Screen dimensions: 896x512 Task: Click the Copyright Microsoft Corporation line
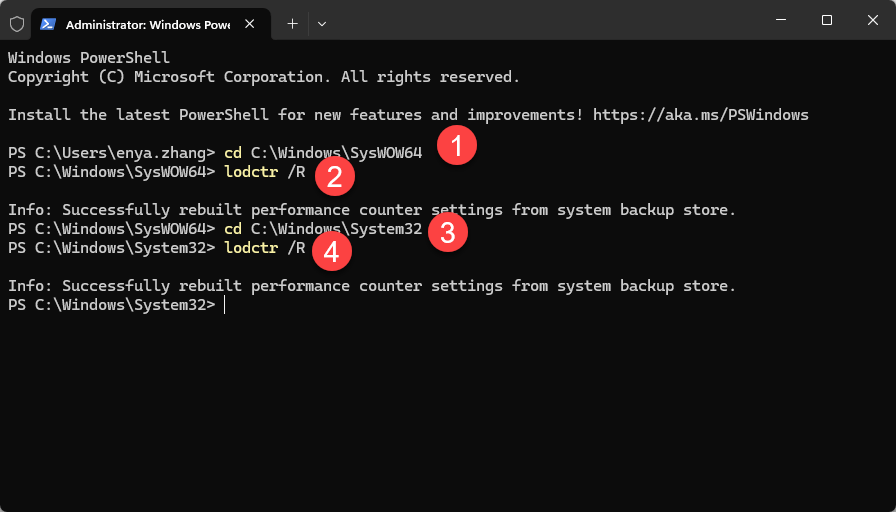(x=264, y=77)
